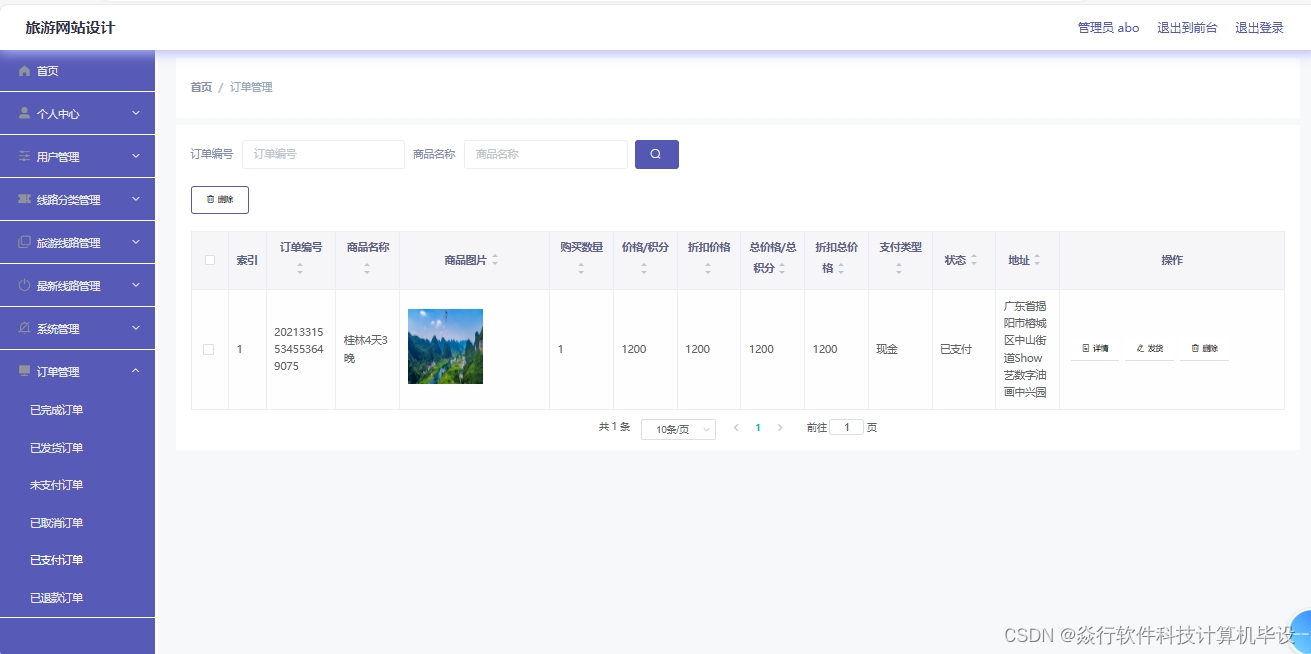Open the 10条/页 page size dropdown
Viewport: 1311px width, 654px height.
(677, 428)
